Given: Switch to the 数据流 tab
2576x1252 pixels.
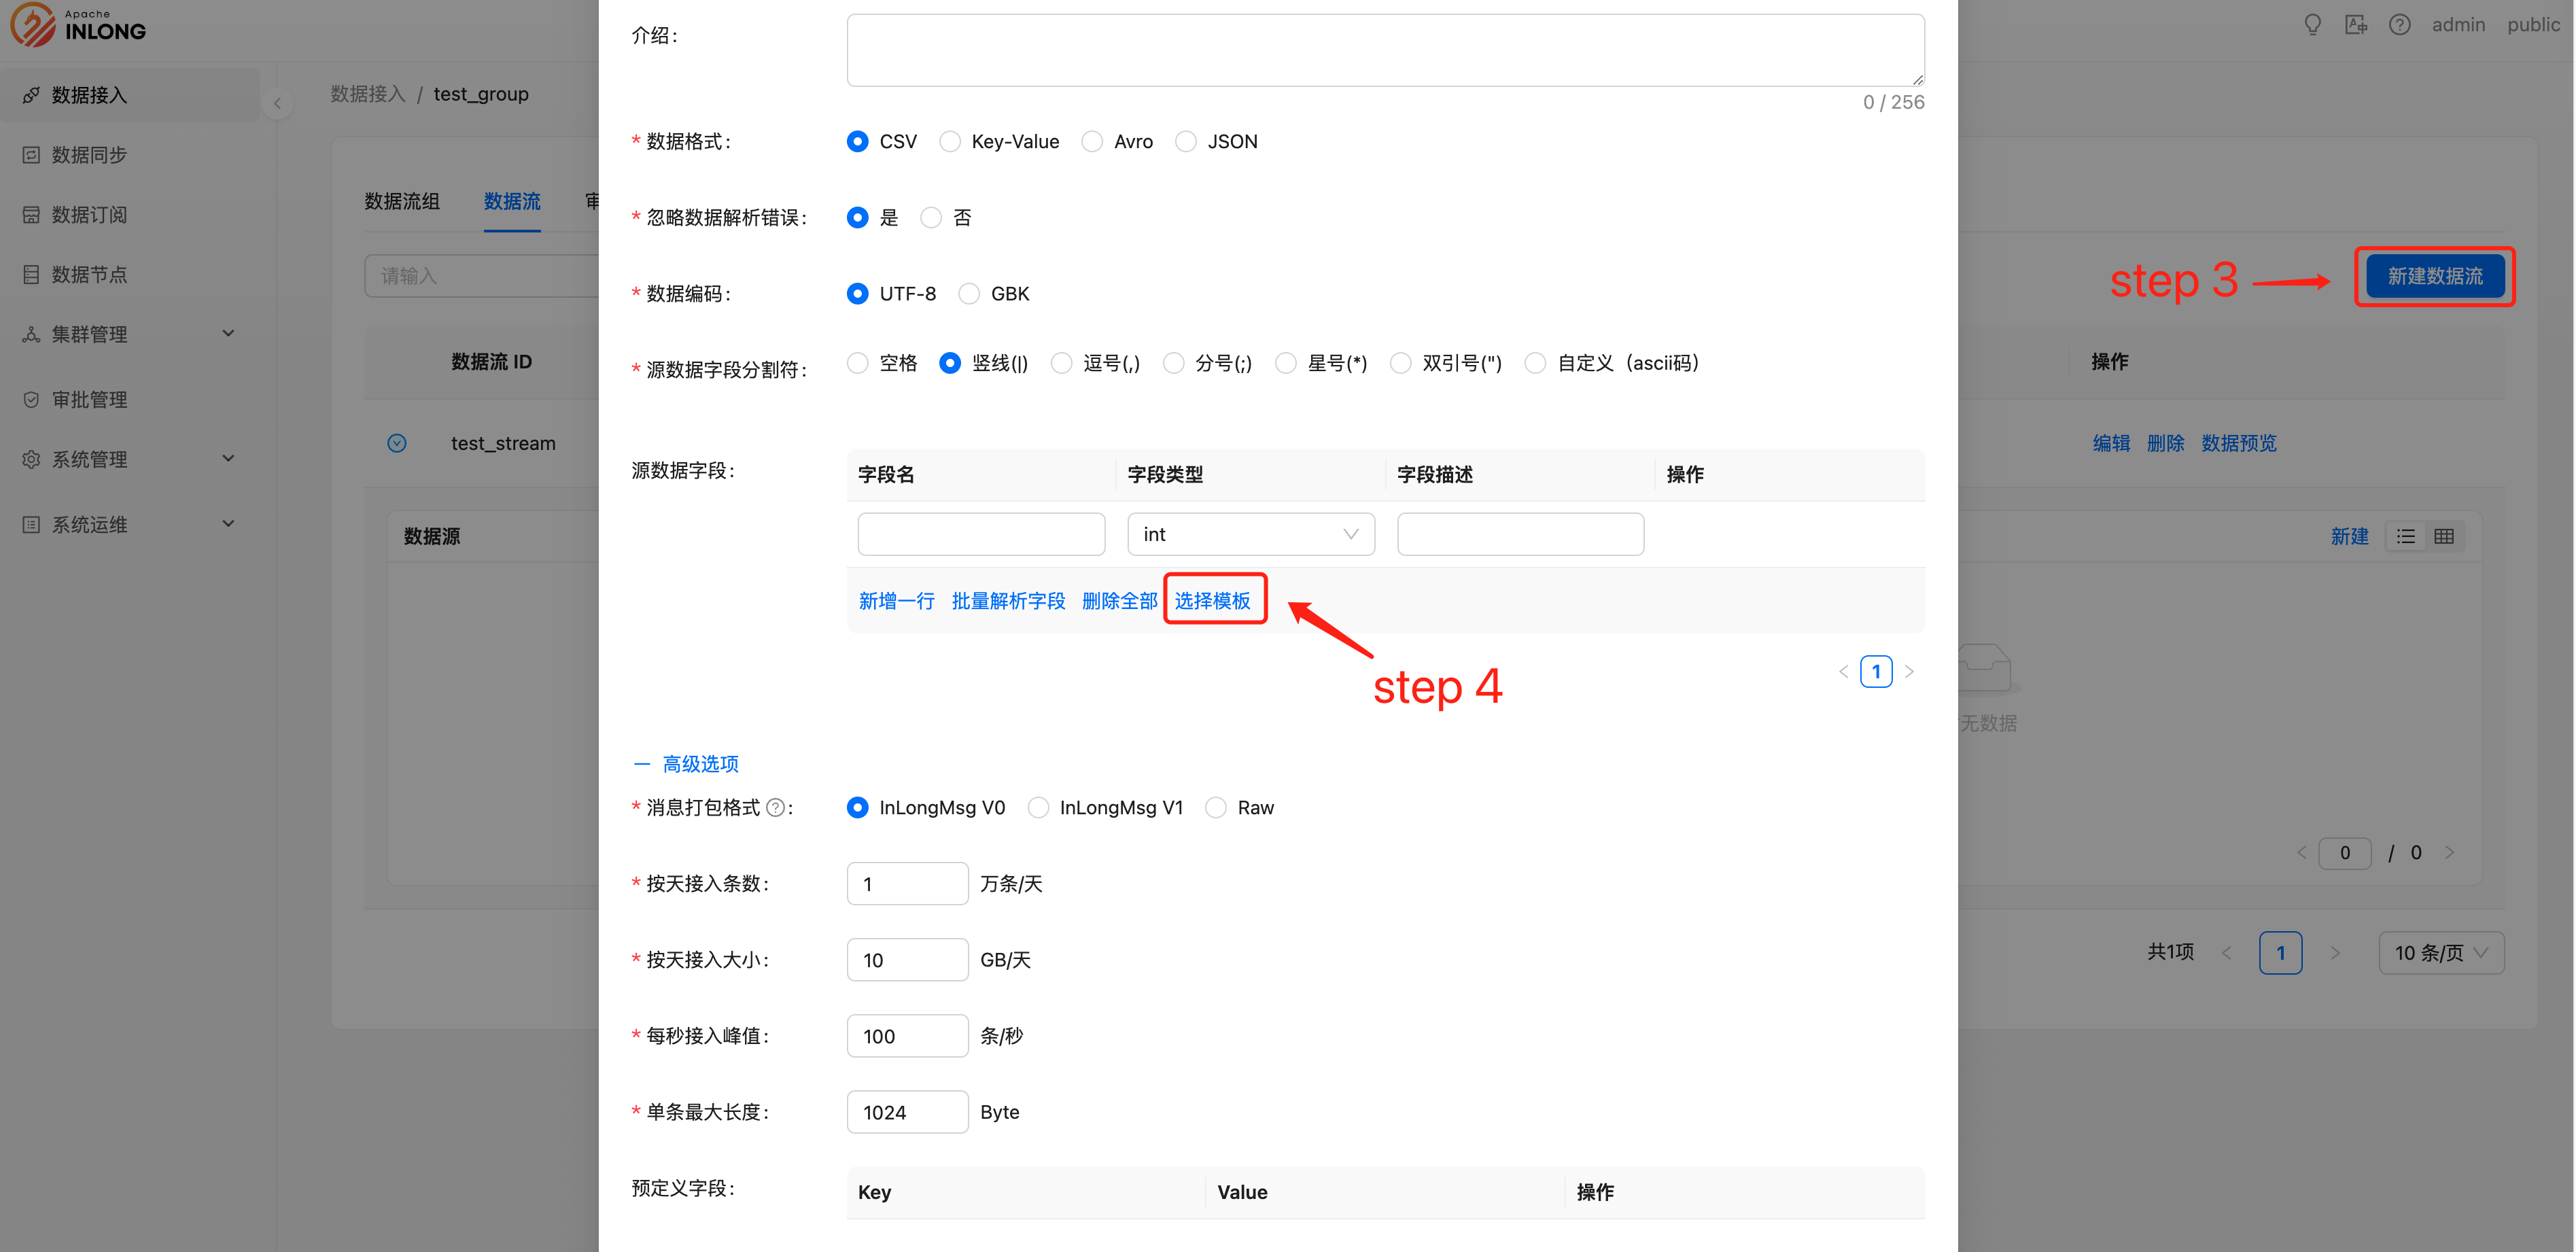Looking at the screenshot, I should pos(512,201).
